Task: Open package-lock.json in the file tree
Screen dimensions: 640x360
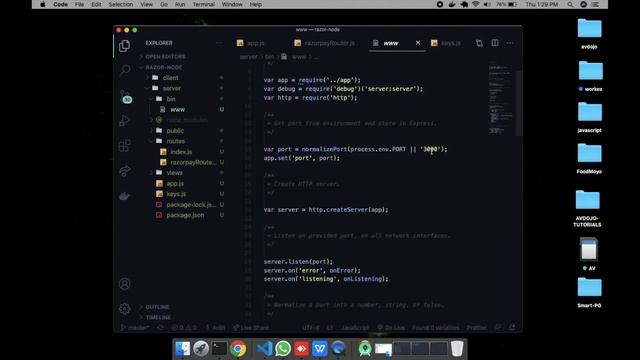Action: click(x=191, y=204)
